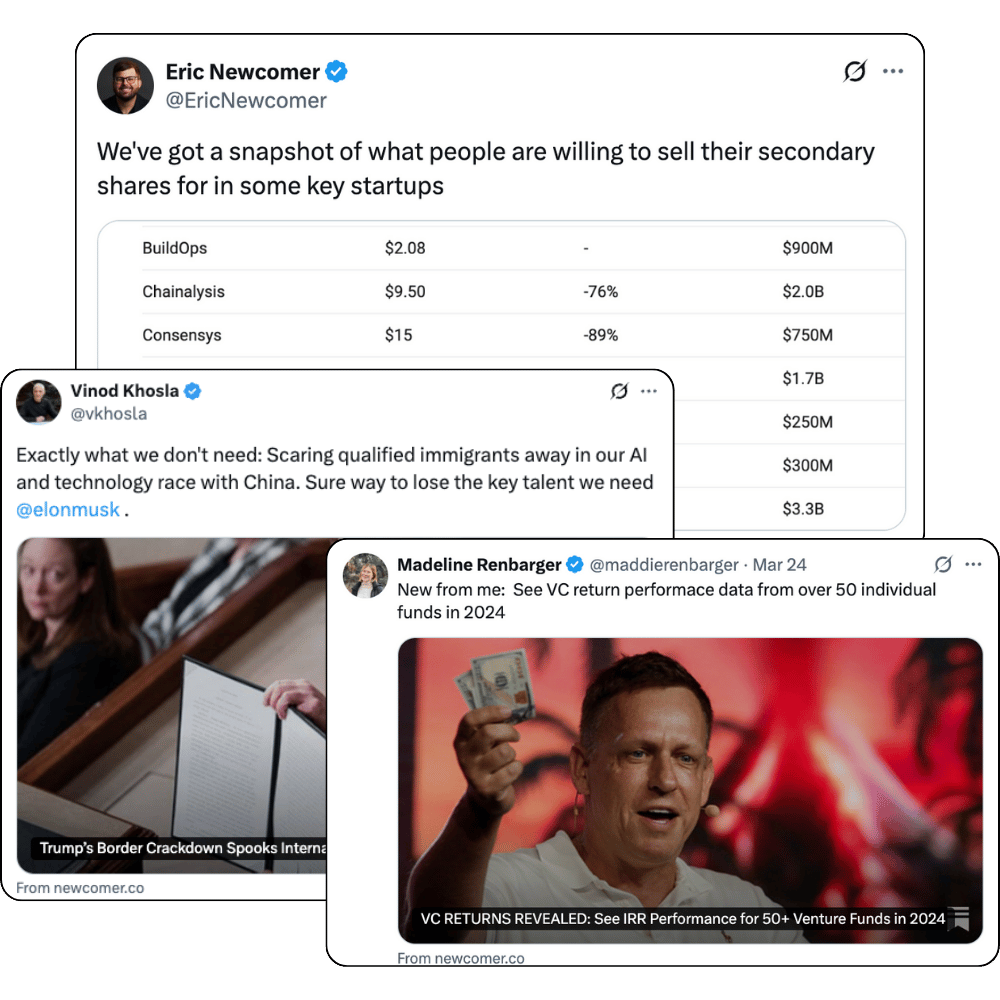Open the more options menu on Madeline Renbarger's tweet
The height and width of the screenshot is (1000, 1000).
pos(973,564)
